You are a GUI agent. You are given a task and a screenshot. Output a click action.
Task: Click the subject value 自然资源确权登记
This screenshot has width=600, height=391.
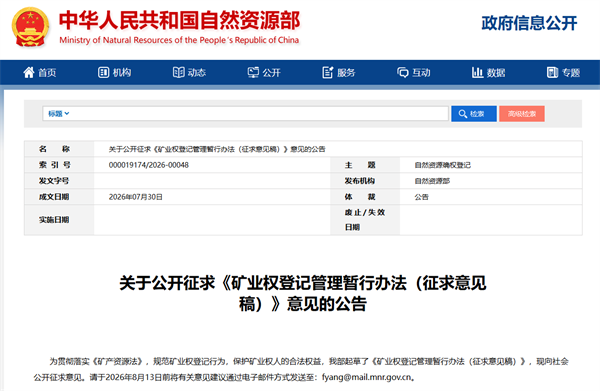[x=442, y=165]
